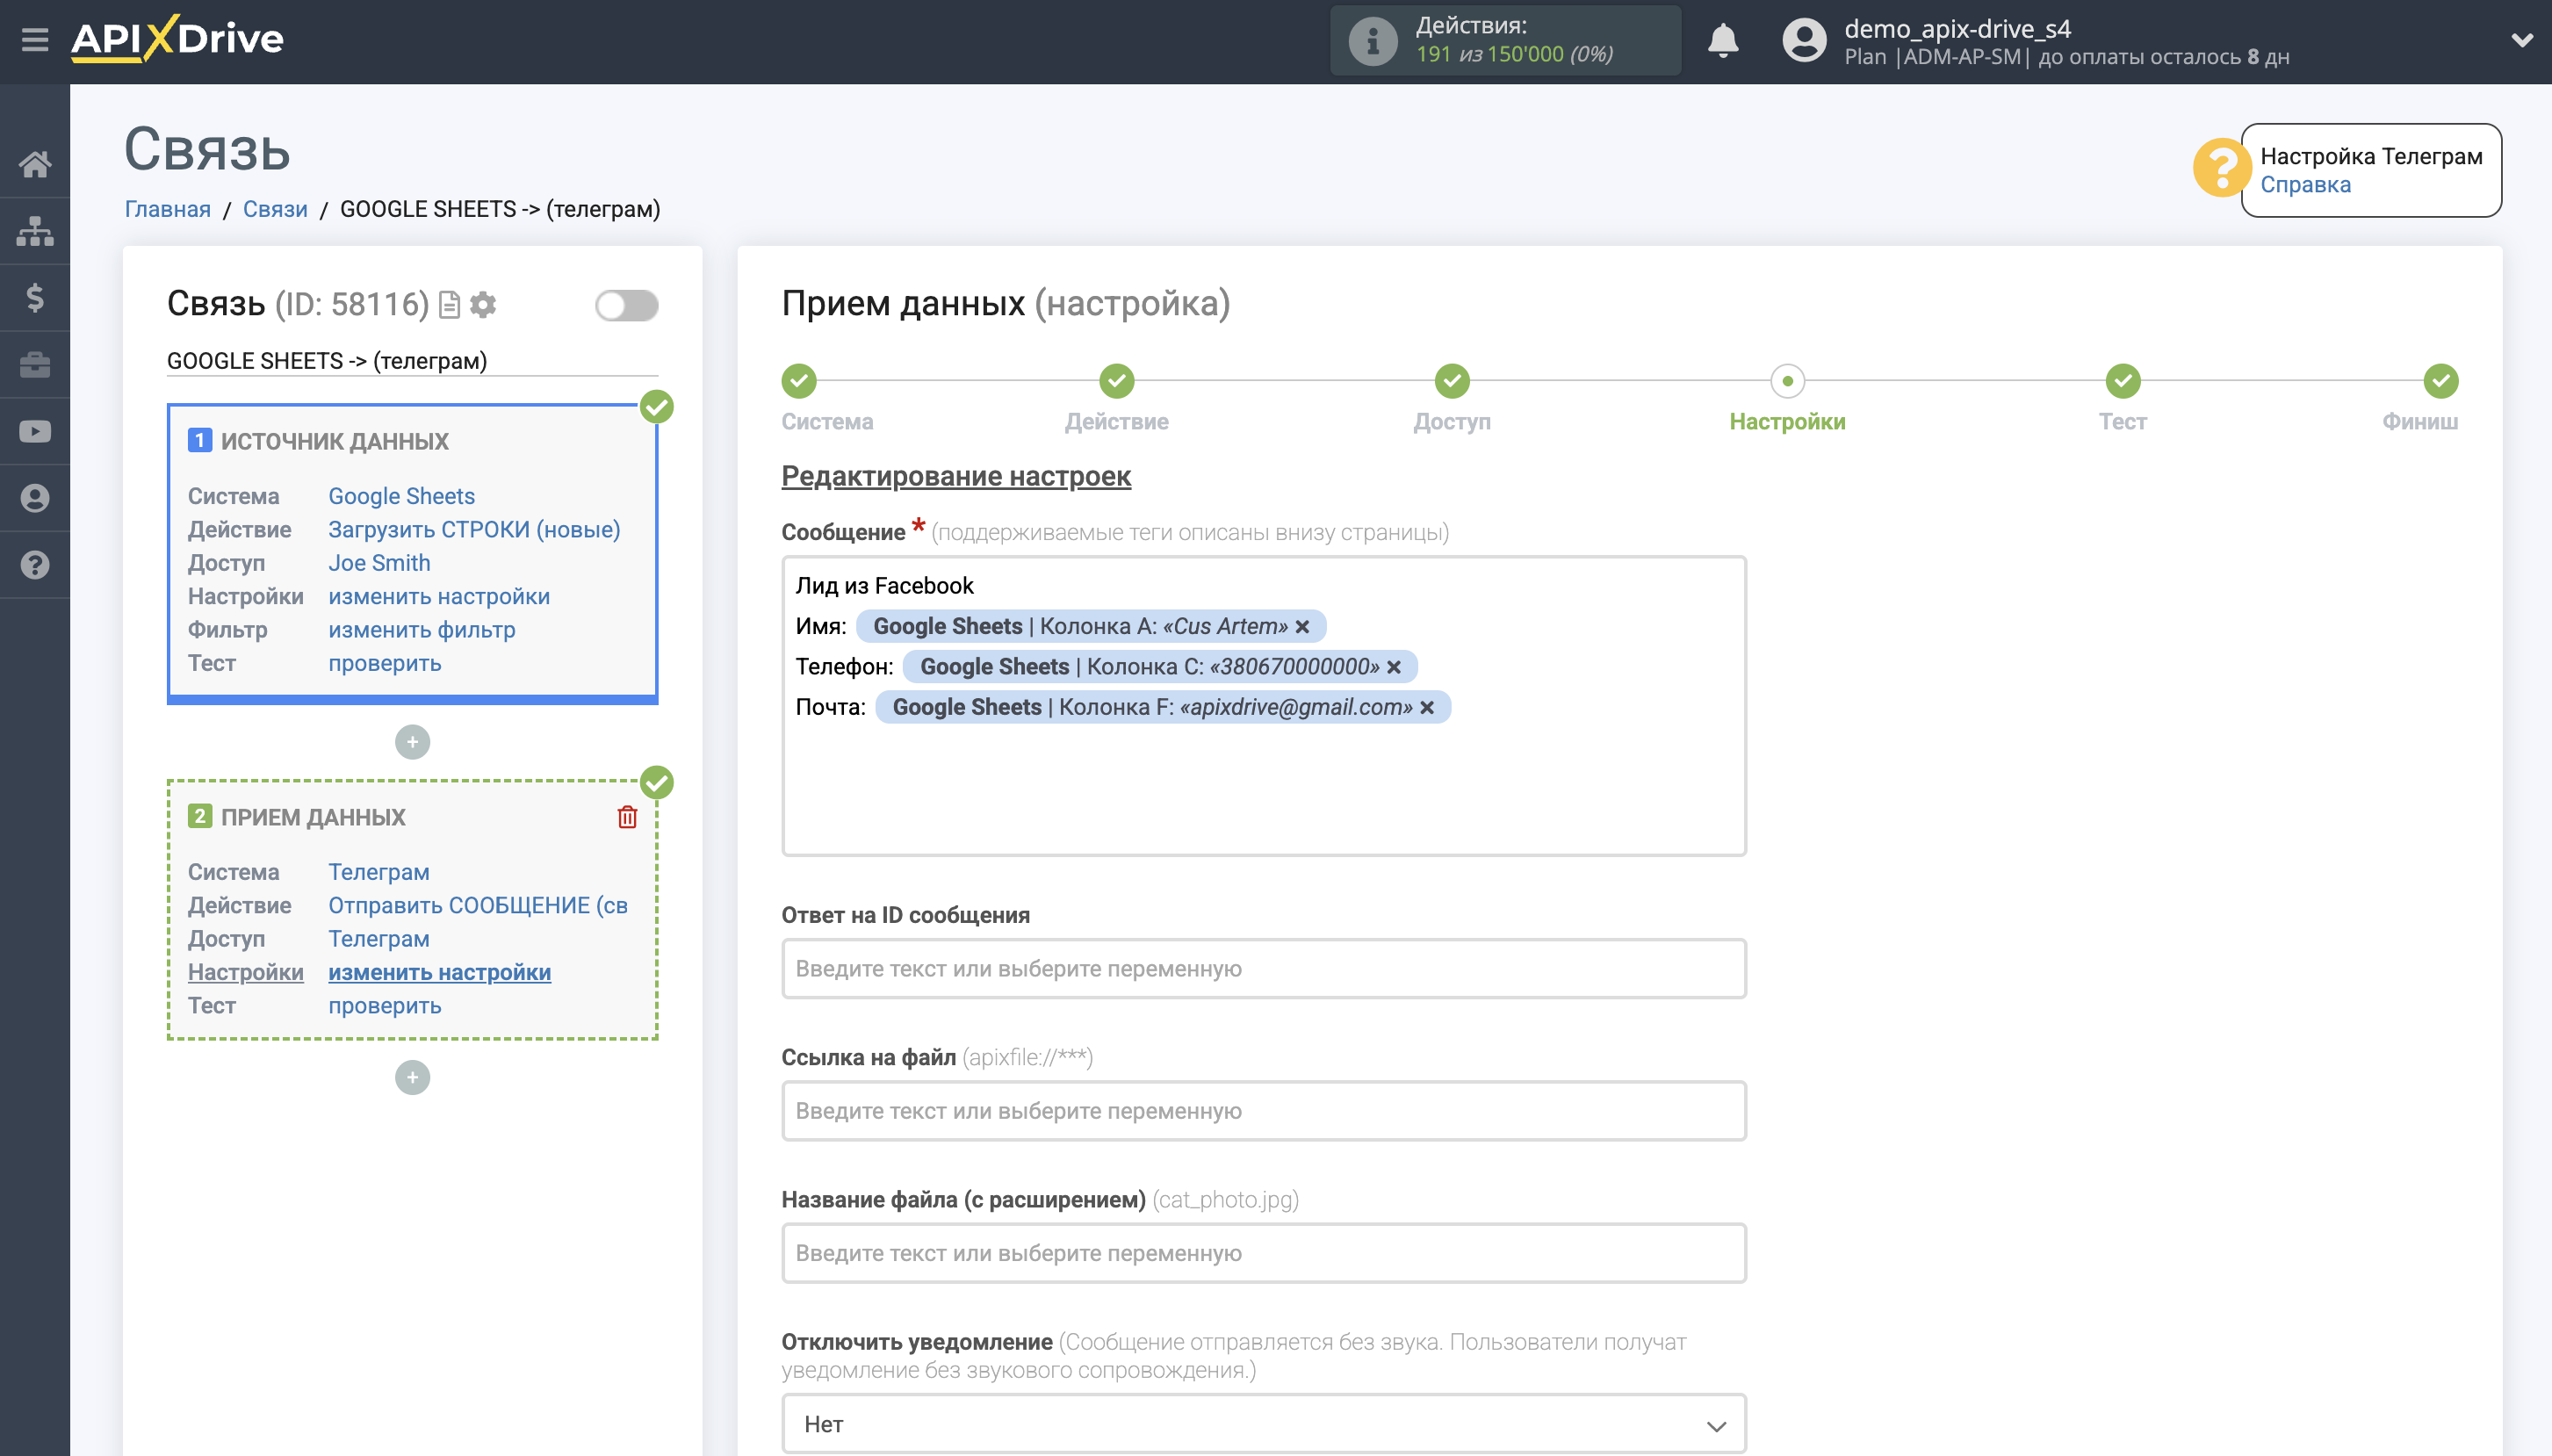The width and height of the screenshot is (2552, 1456).
Task: Delete ПРИЕМ ДАННЫХ block via trash icon
Action: [626, 816]
